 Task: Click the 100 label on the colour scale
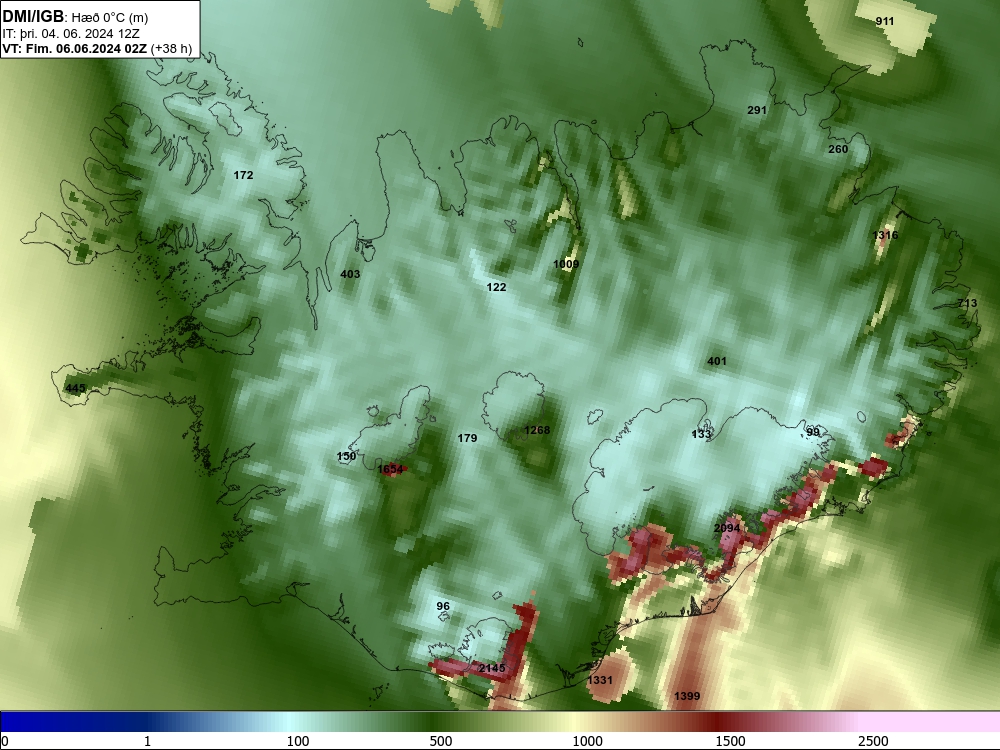[x=298, y=741]
